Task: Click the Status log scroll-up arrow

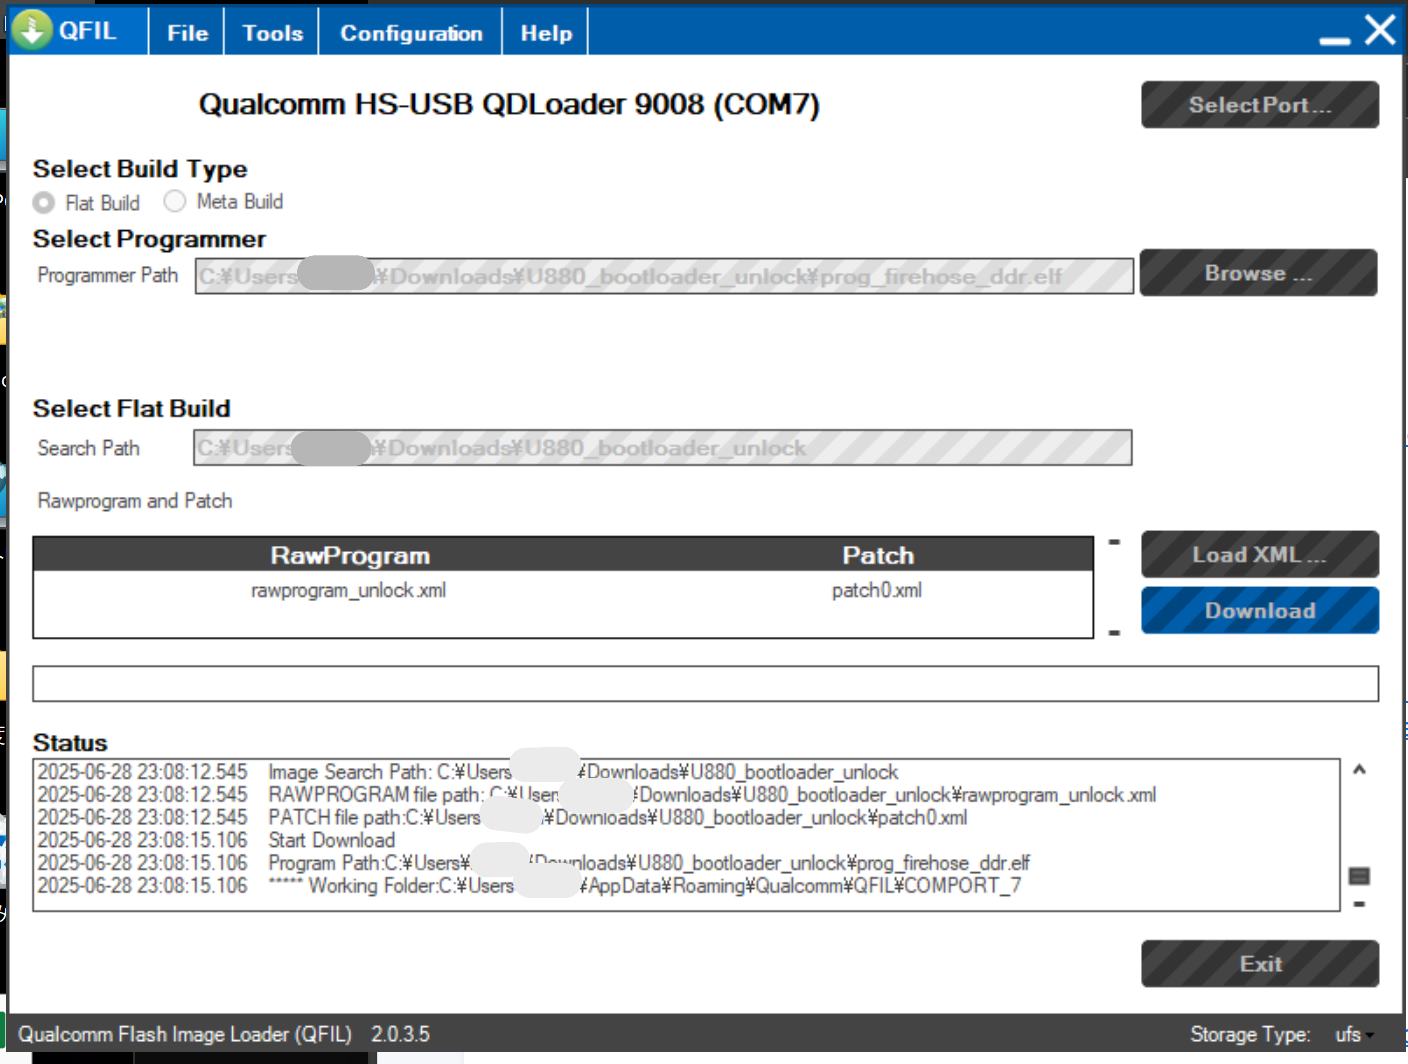Action: (1359, 769)
